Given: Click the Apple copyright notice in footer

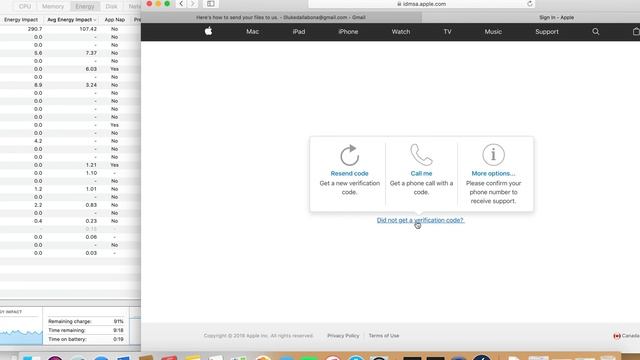Looking at the screenshot, I should click(x=258, y=336).
